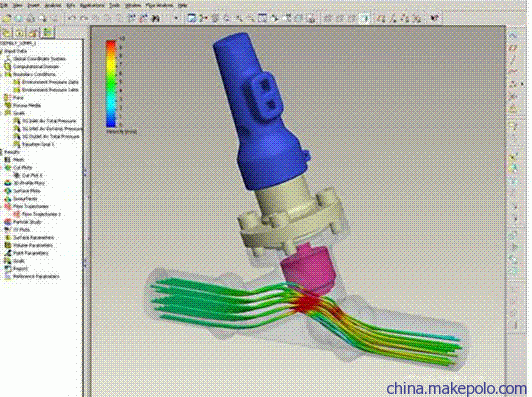The width and height of the screenshot is (532, 397).
Task: Collapse the Boundary Conditions tree node
Action: pyautogui.click(x=2, y=74)
